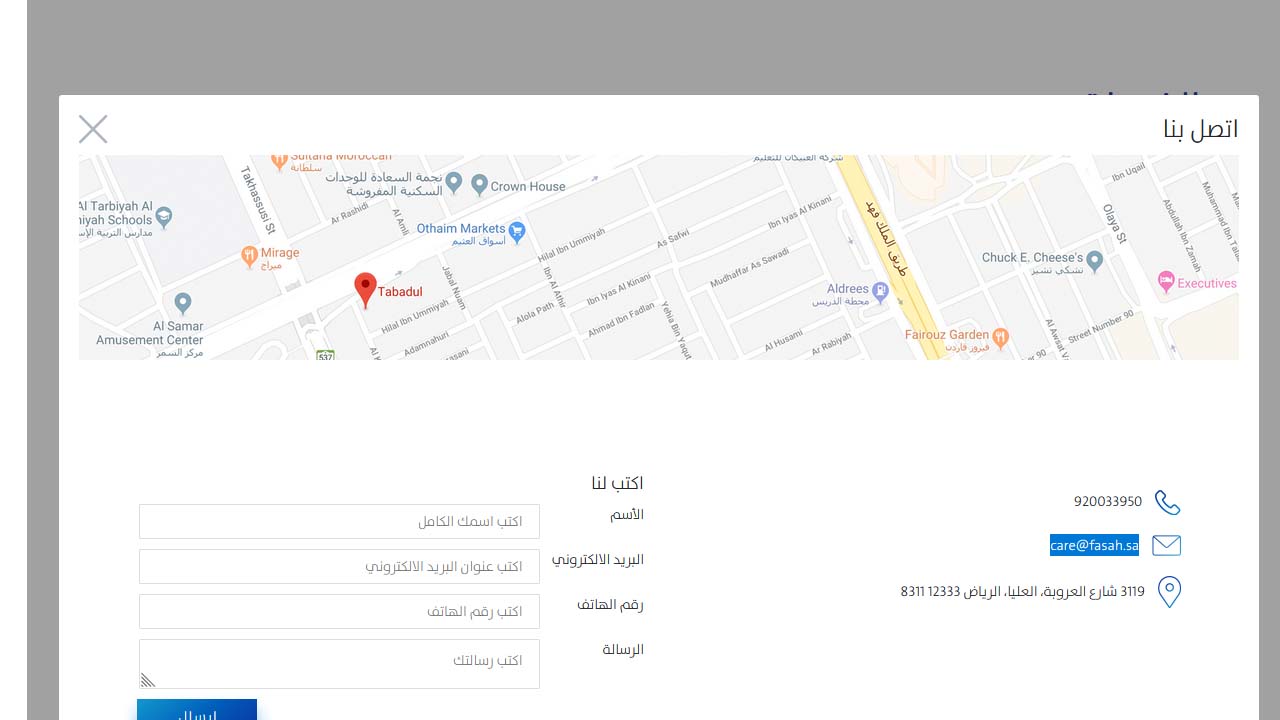Viewport: 1280px width, 720px height.
Task: Click the الرسالة field label
Action: 623,649
